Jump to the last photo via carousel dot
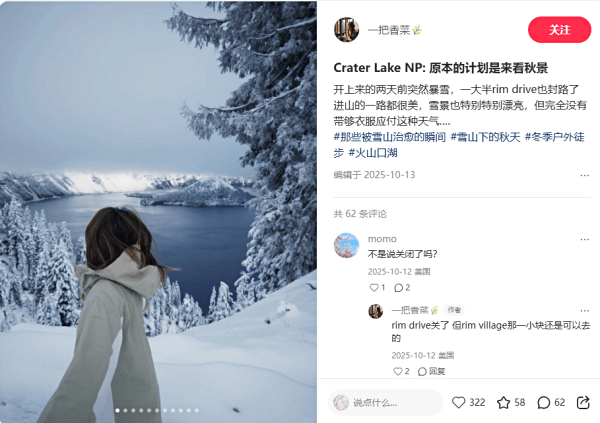 coord(197,410)
